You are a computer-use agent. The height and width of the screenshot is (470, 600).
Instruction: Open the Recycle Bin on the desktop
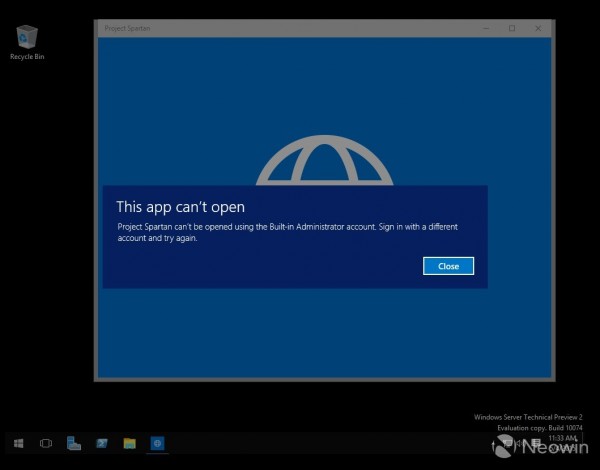(27, 38)
